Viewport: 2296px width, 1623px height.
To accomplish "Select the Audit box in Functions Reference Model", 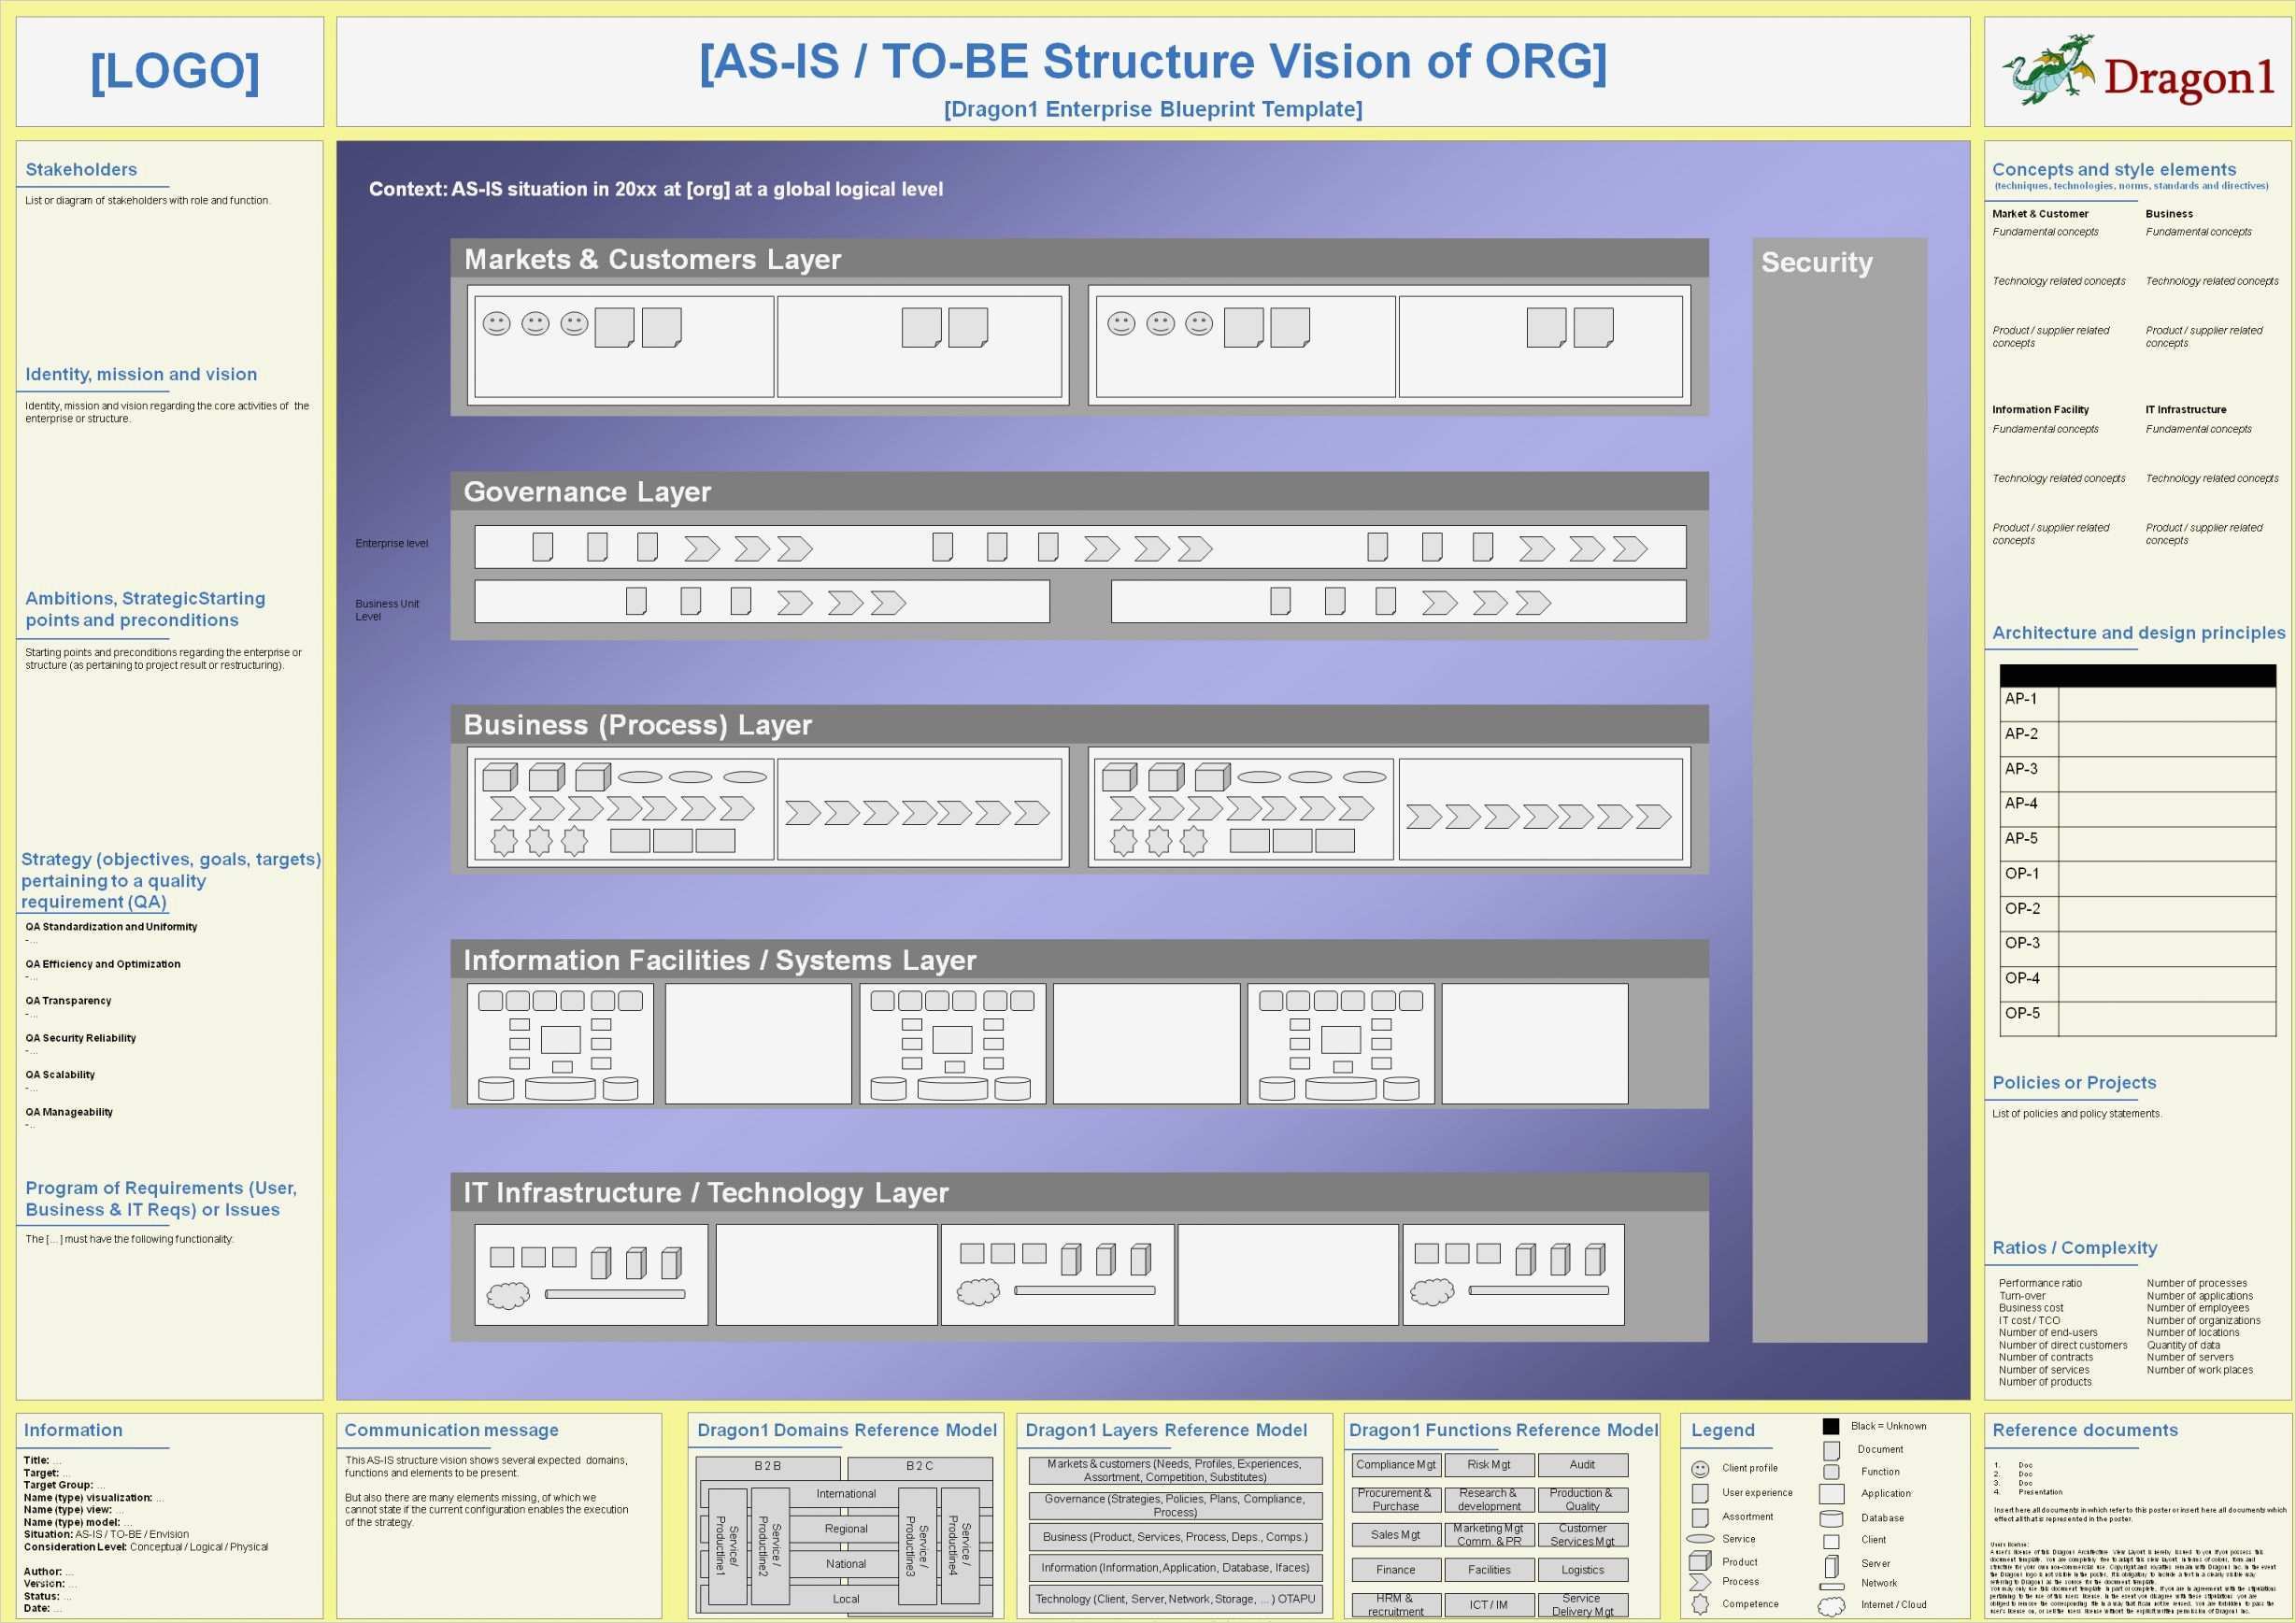I will point(1583,1466).
